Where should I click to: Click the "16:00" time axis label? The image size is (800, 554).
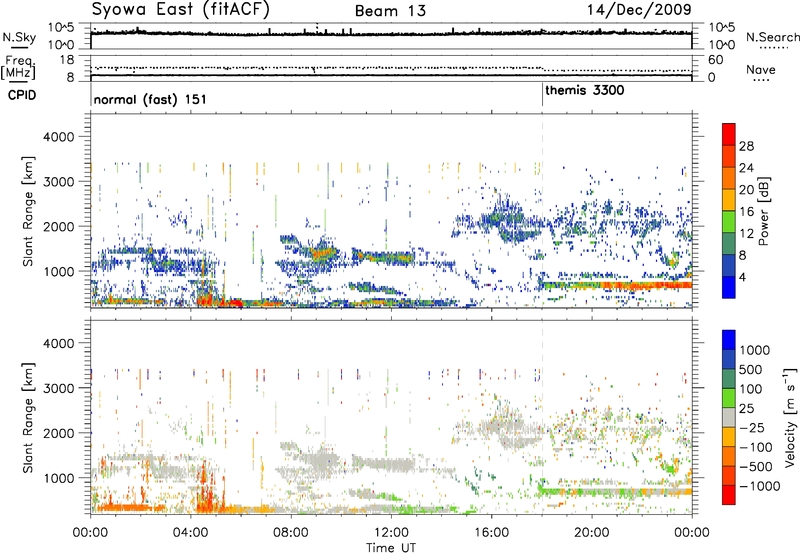(x=491, y=533)
